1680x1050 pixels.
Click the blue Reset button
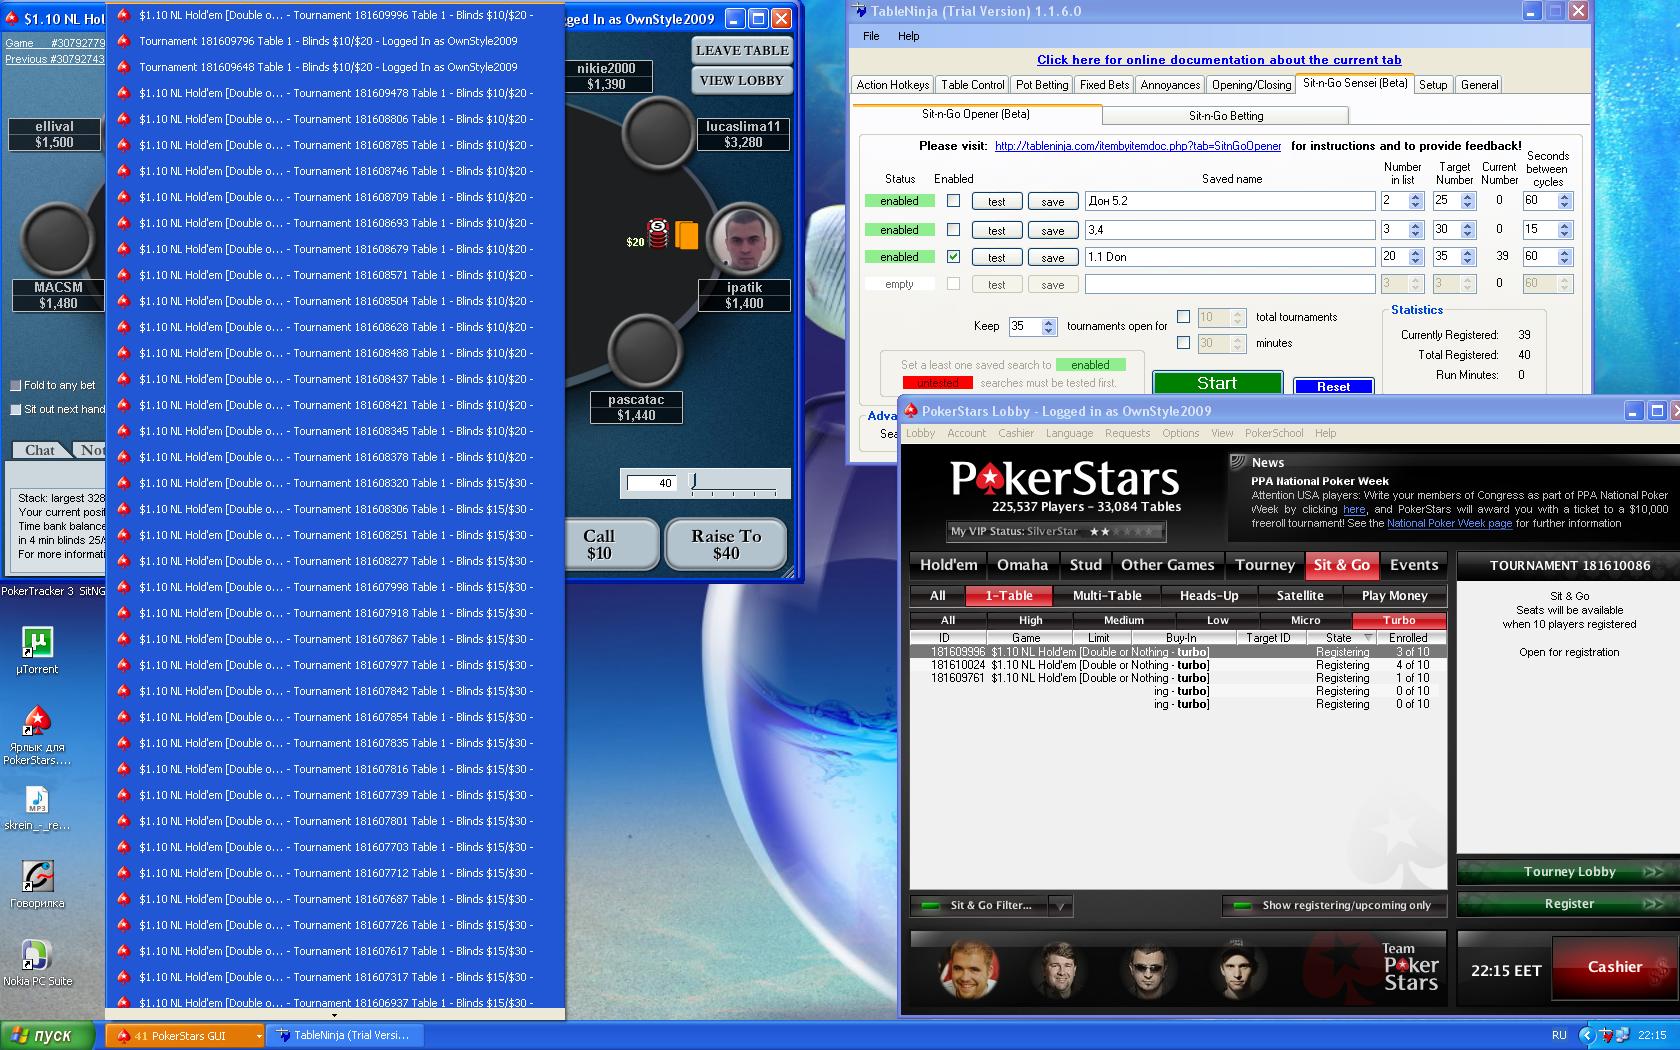[1333, 386]
